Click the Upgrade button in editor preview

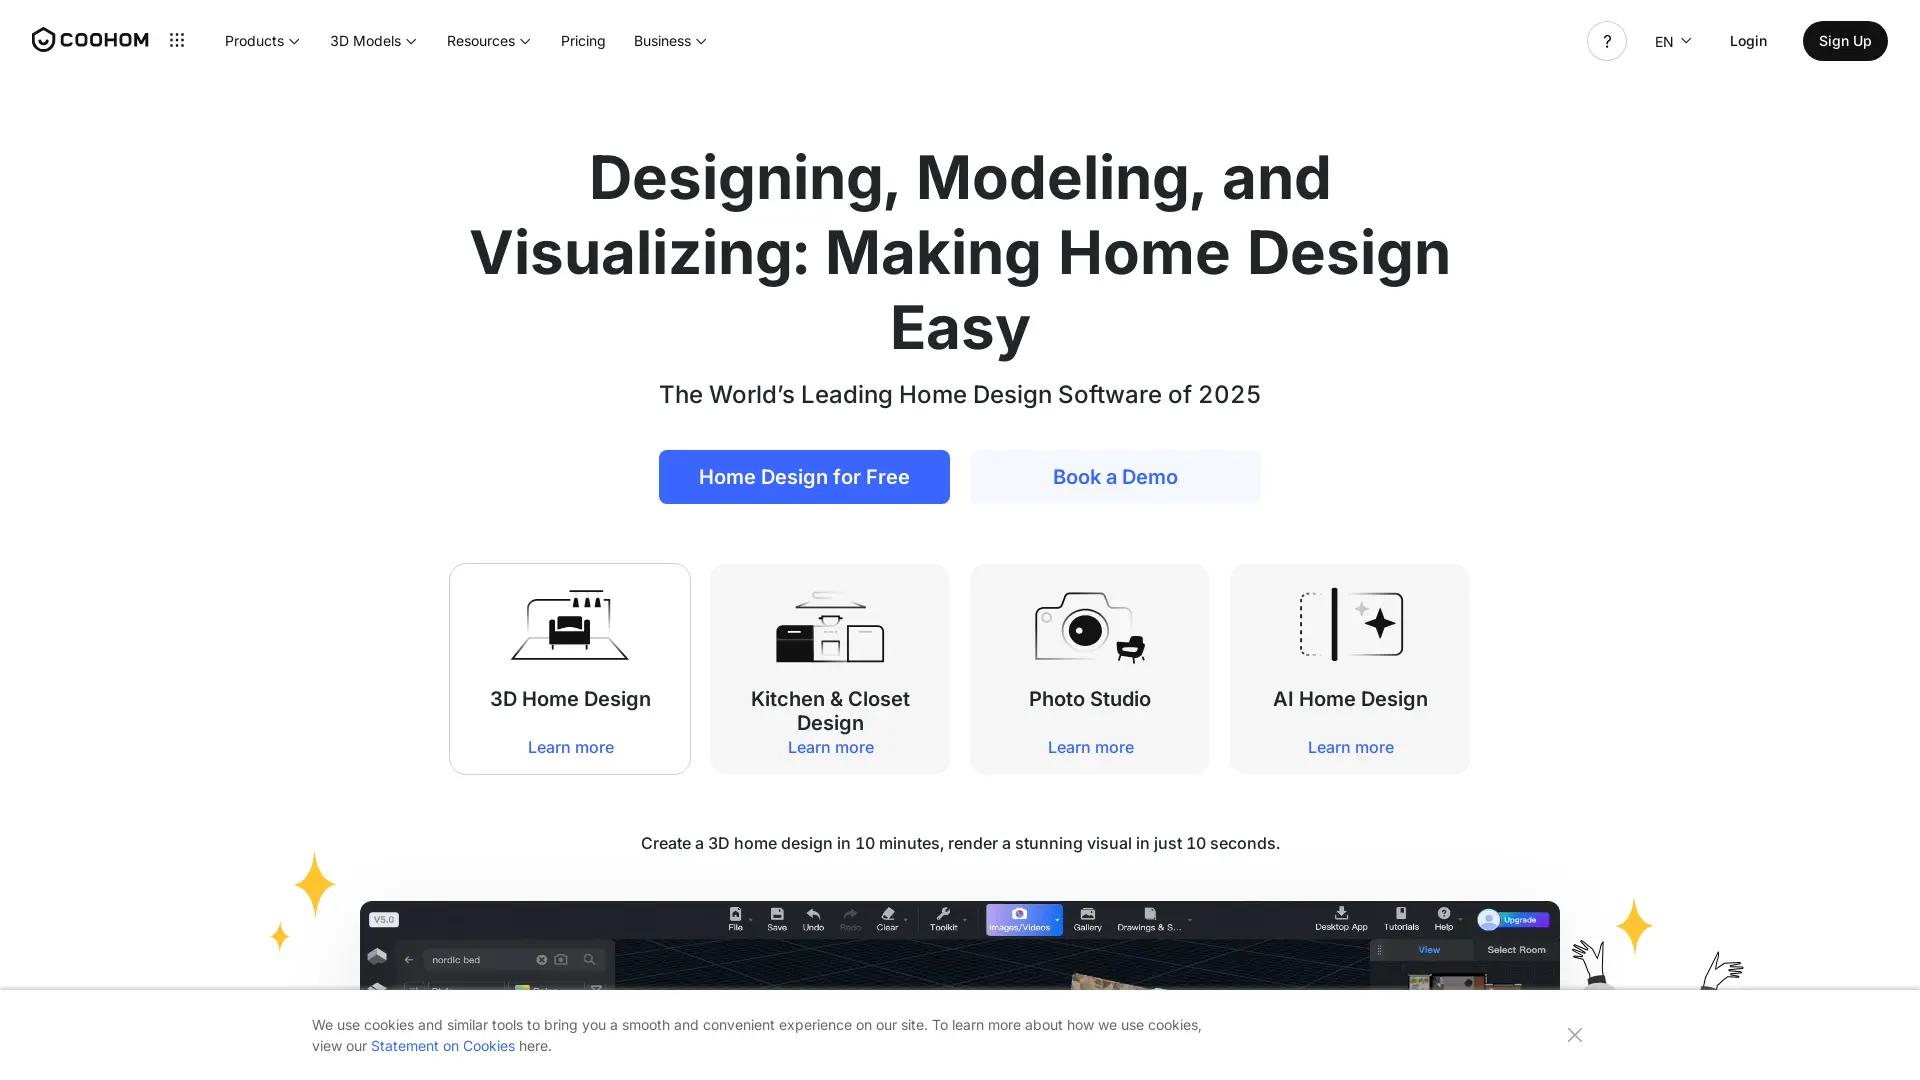click(x=1520, y=919)
